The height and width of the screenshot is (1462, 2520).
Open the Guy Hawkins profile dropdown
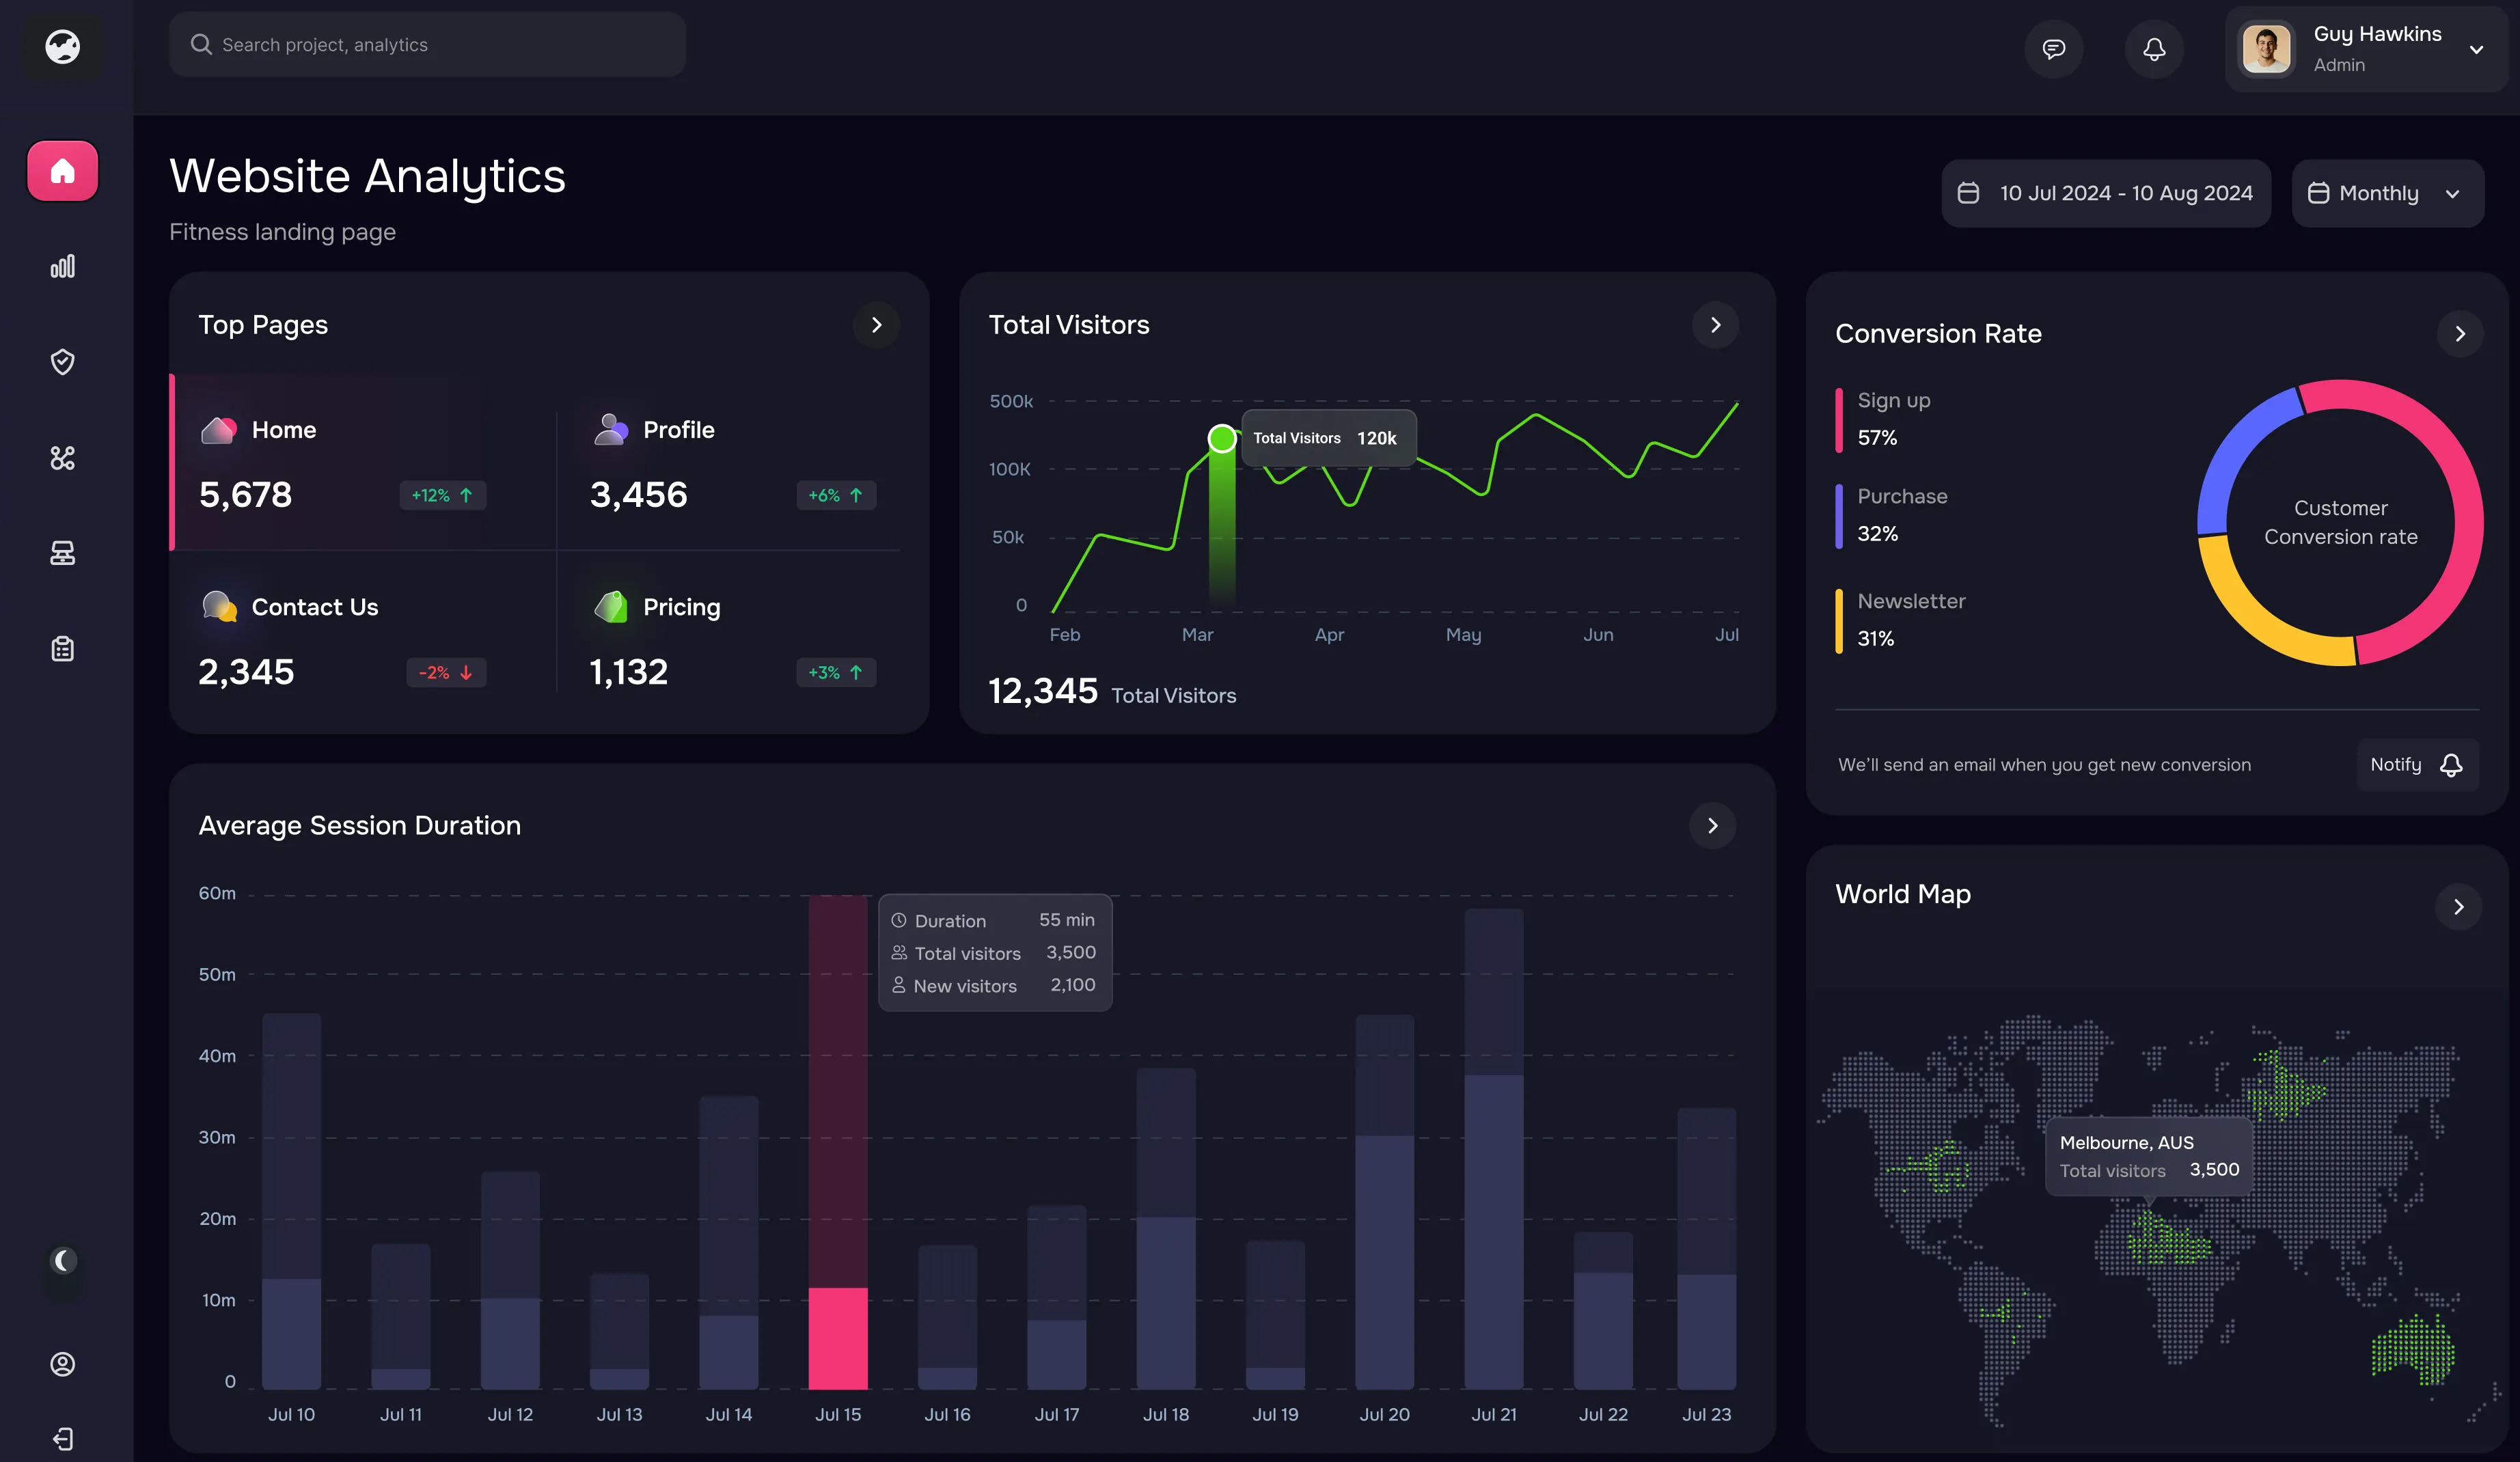(x=2367, y=48)
